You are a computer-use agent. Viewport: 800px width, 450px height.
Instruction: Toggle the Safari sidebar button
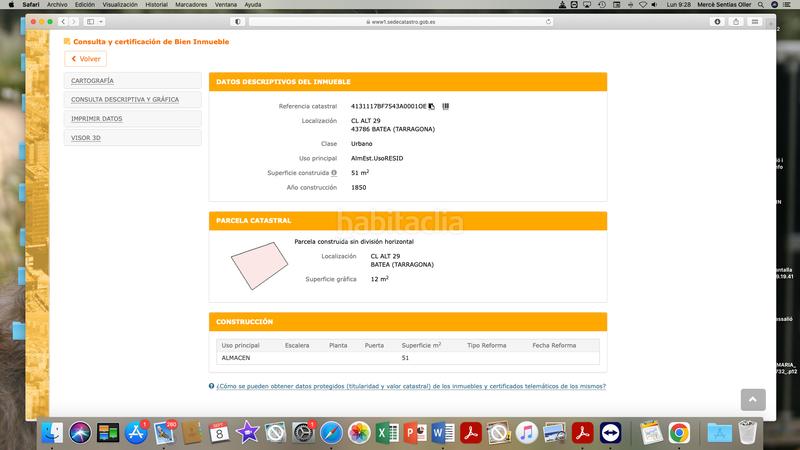click(x=91, y=21)
